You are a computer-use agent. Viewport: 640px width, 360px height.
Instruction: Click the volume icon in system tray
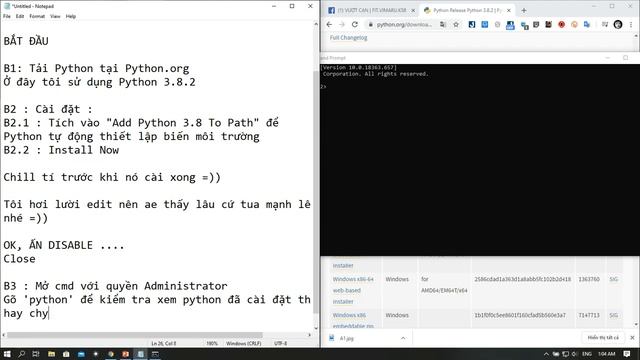[574, 354]
